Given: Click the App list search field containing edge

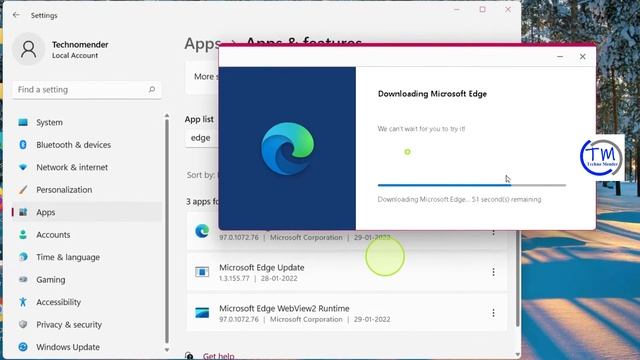Looking at the screenshot, I should tap(202, 138).
